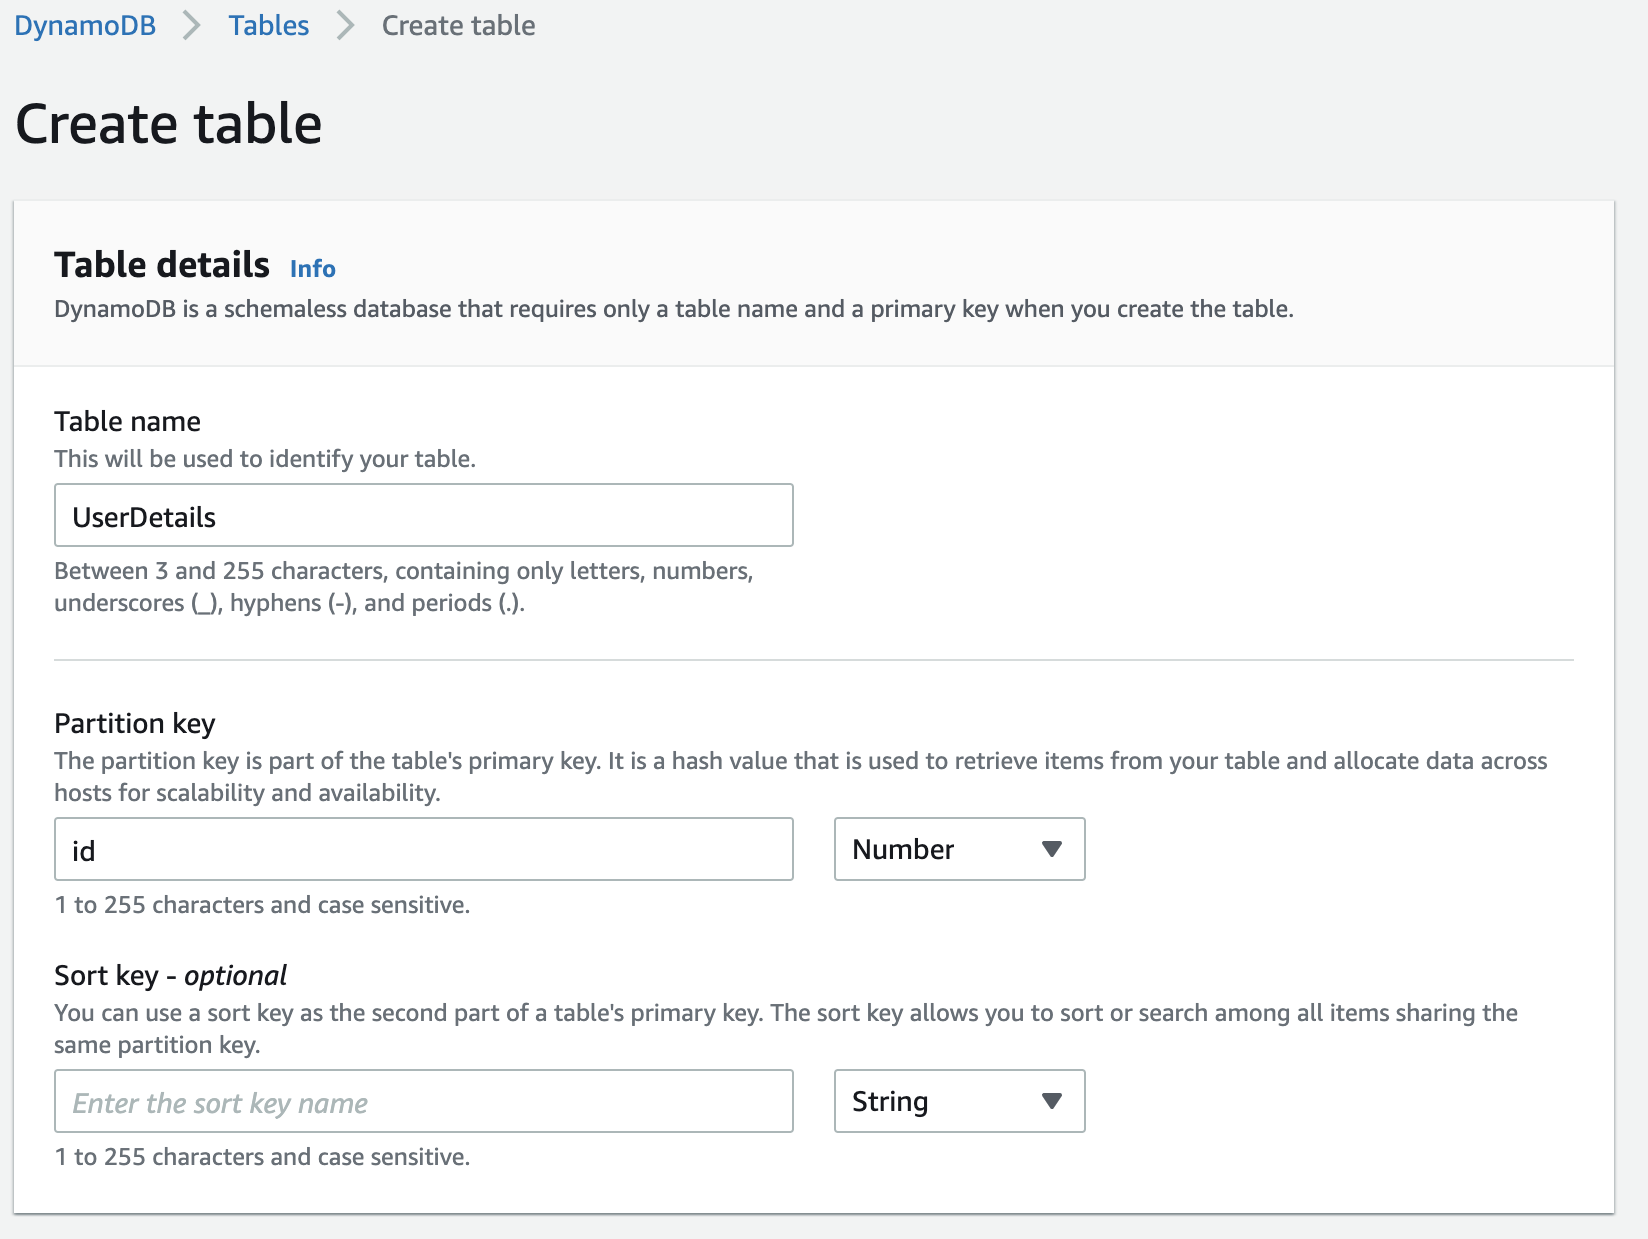Click the partition key hash value description
1648x1239 pixels.
pyautogui.click(x=800, y=777)
